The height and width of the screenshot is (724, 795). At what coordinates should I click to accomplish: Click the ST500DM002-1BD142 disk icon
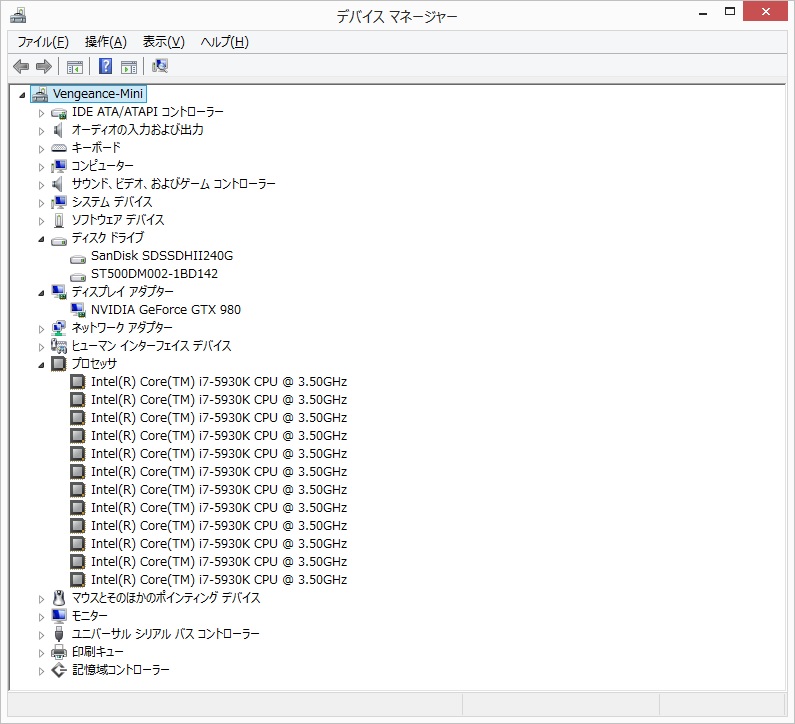78,276
